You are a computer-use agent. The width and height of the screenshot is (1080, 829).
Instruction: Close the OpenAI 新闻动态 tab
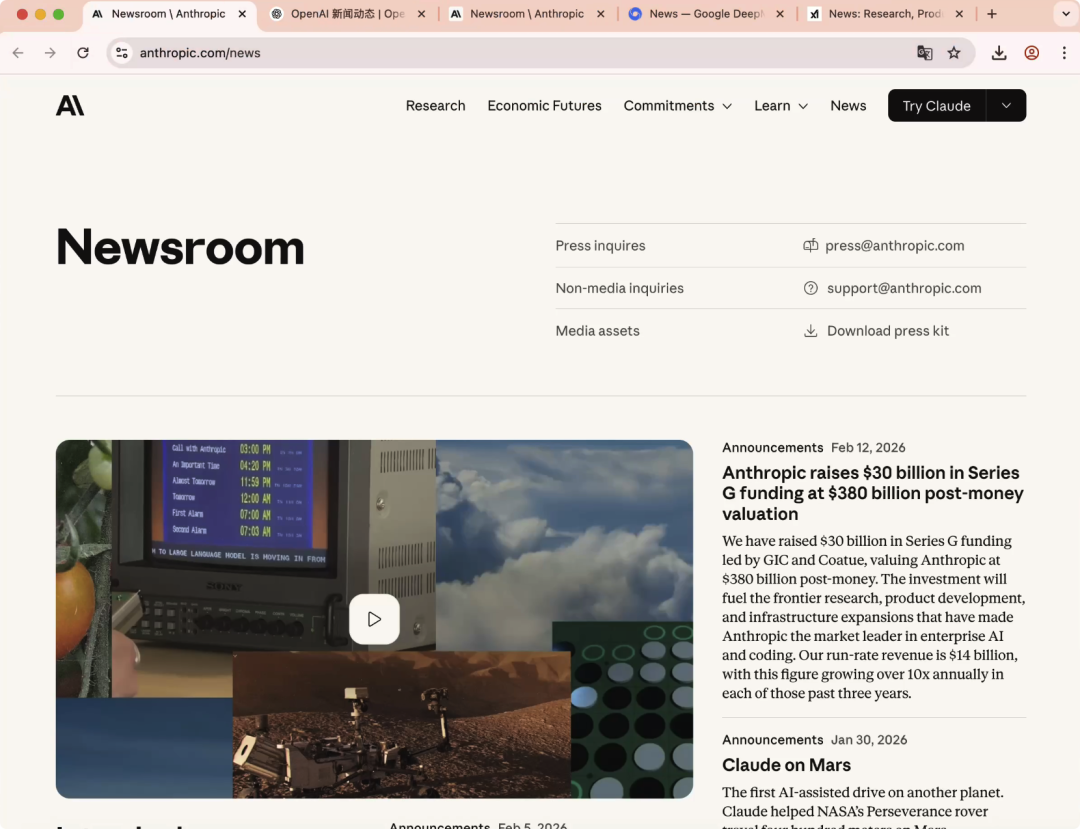[422, 14]
